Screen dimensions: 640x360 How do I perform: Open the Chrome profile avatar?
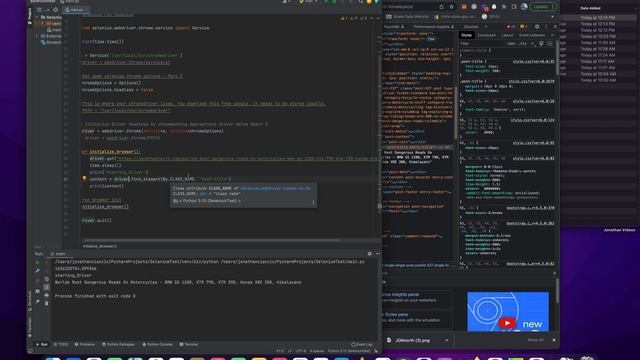coord(524,7)
